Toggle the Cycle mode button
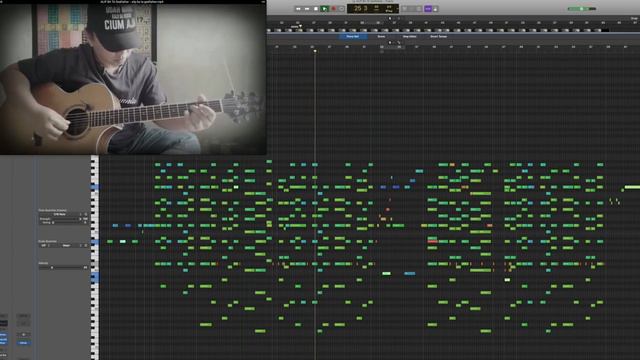640x360 pixels. click(342, 9)
